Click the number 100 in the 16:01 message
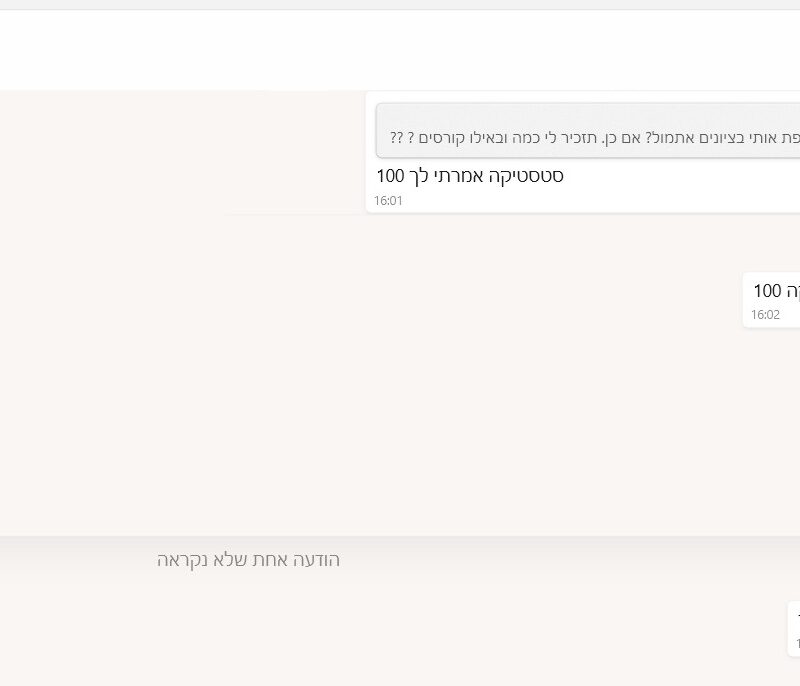 coord(390,176)
